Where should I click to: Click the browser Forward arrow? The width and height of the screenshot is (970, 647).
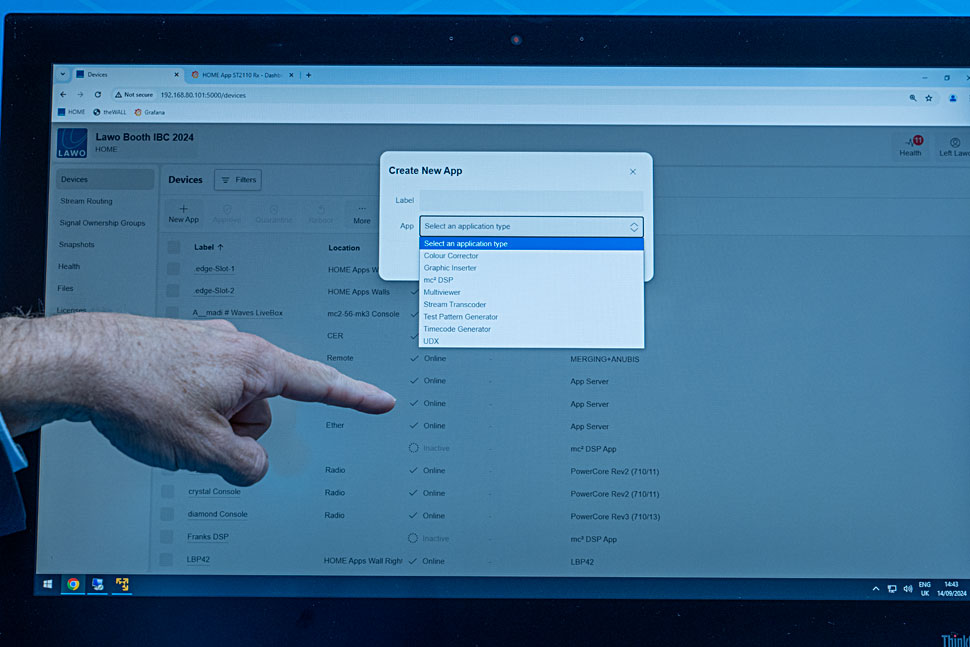pos(80,95)
